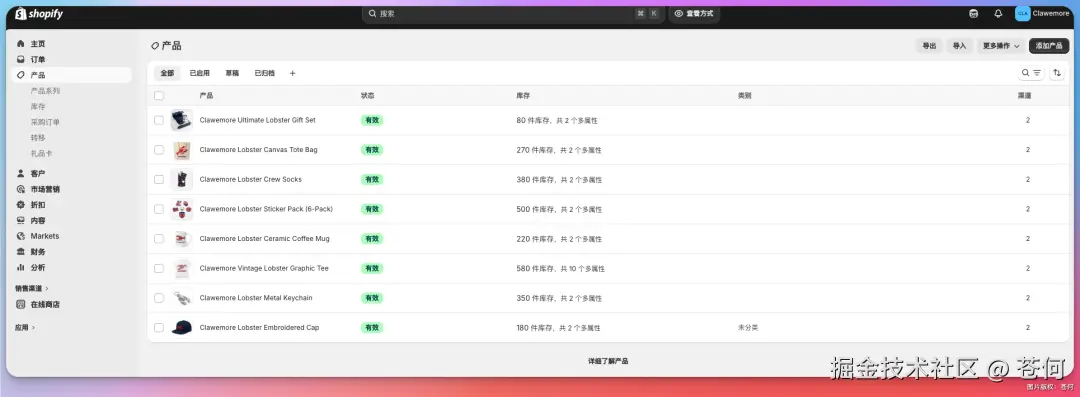The image size is (1080, 397).
Task: Click the 库存 column header
Action: coord(523,96)
